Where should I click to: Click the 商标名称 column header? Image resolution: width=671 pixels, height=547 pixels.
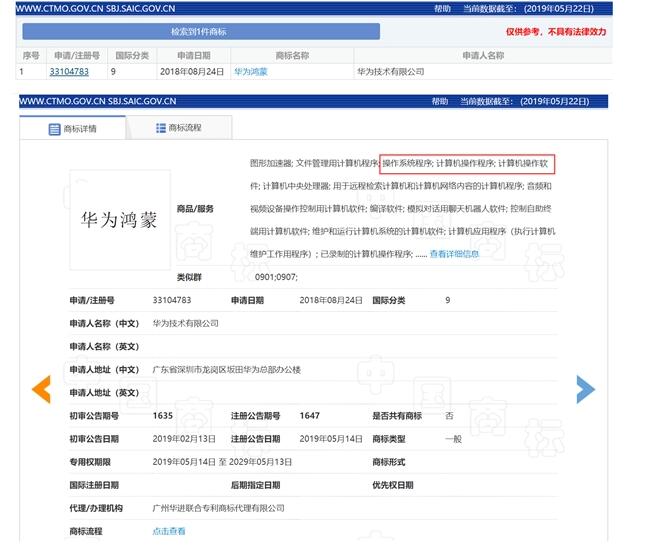[x=292, y=56]
